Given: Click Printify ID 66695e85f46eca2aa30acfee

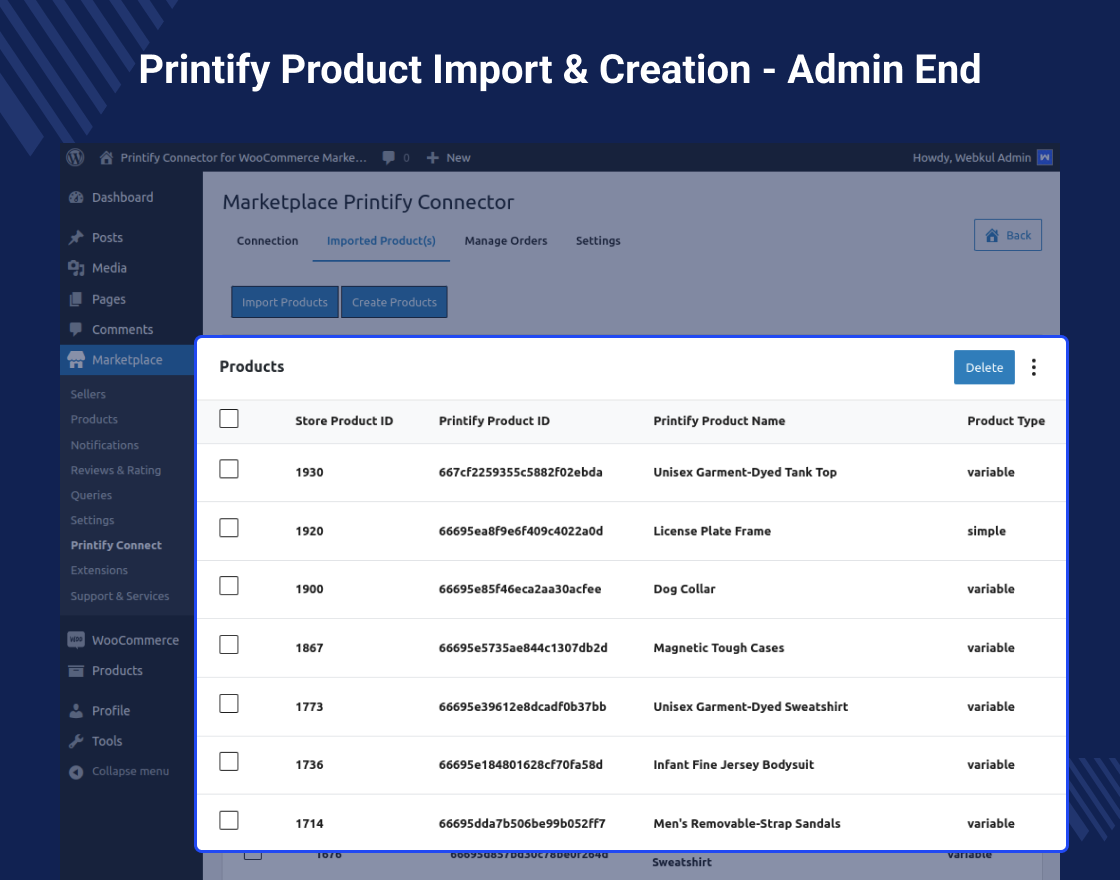Looking at the screenshot, I should (520, 589).
